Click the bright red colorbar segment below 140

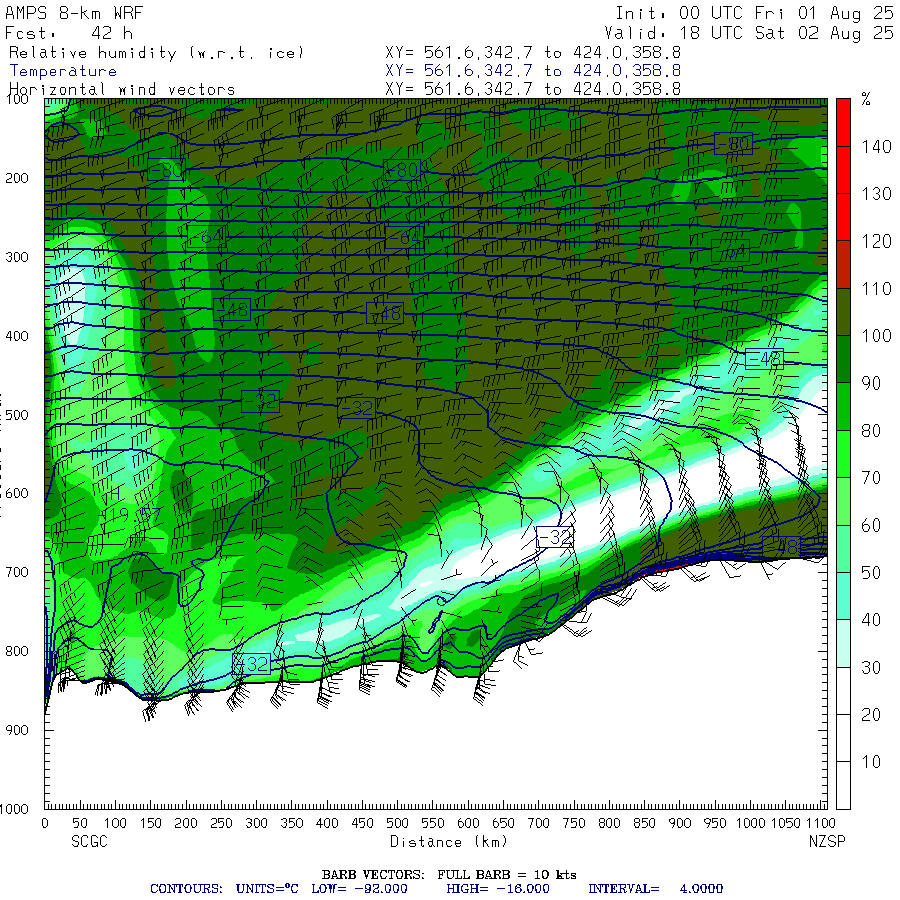(x=843, y=170)
